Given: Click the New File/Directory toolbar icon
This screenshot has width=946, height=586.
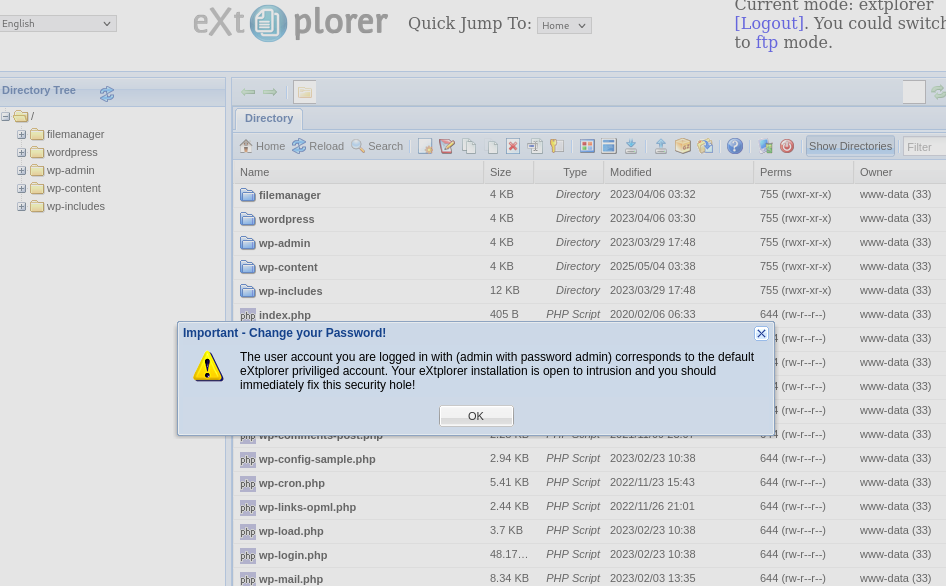Looking at the screenshot, I should point(425,147).
